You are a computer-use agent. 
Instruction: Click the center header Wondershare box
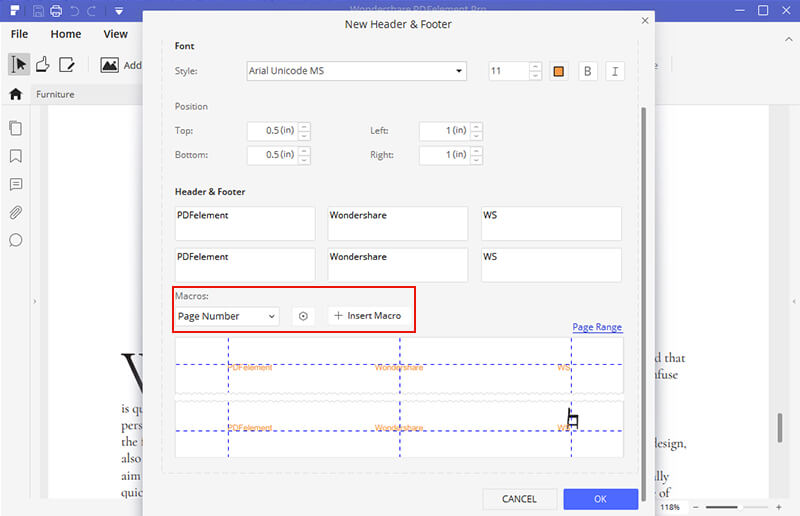click(x=397, y=224)
